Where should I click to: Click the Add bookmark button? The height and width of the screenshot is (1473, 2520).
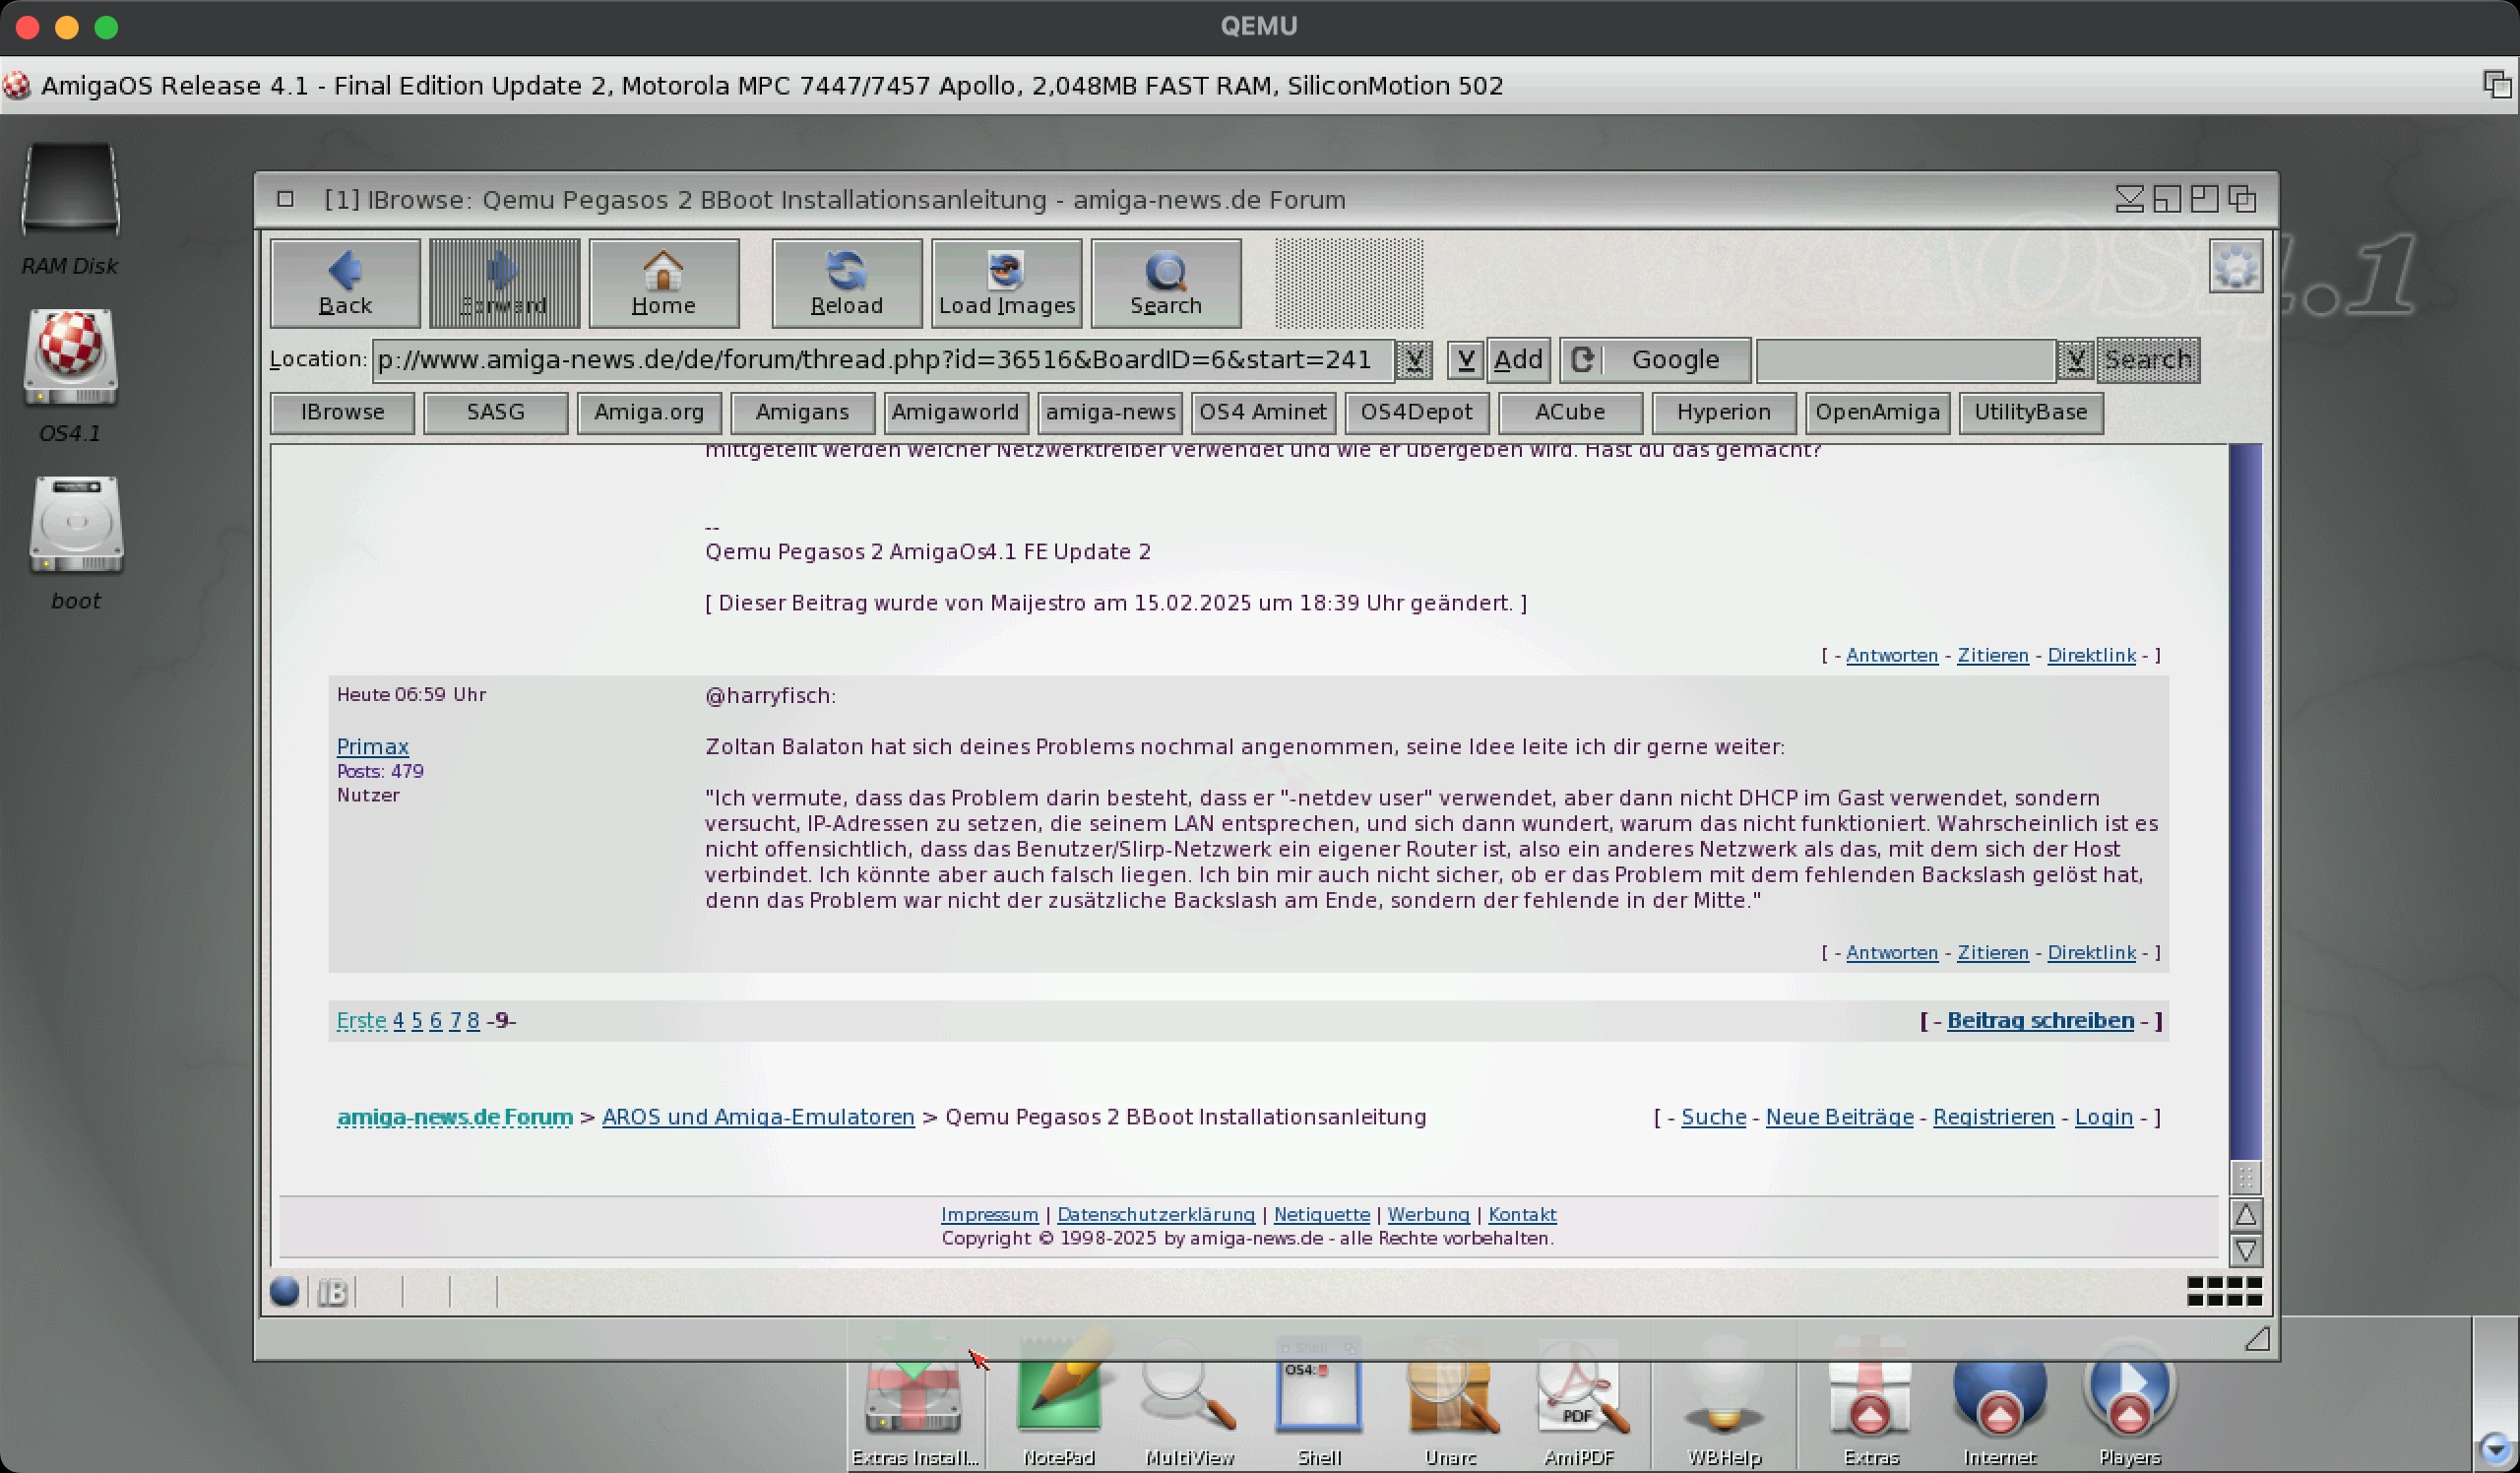click(1518, 360)
